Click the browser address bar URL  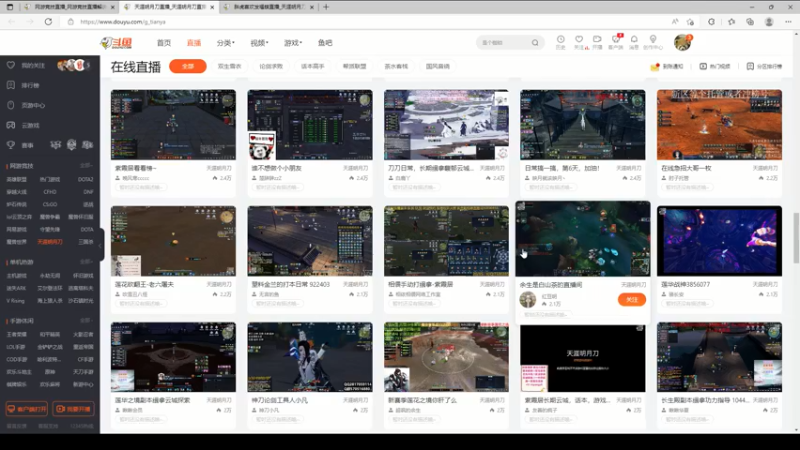coord(123,22)
